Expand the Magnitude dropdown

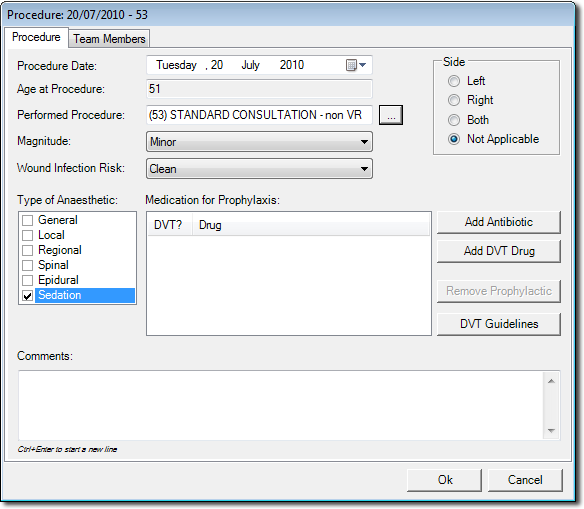[259, 142]
